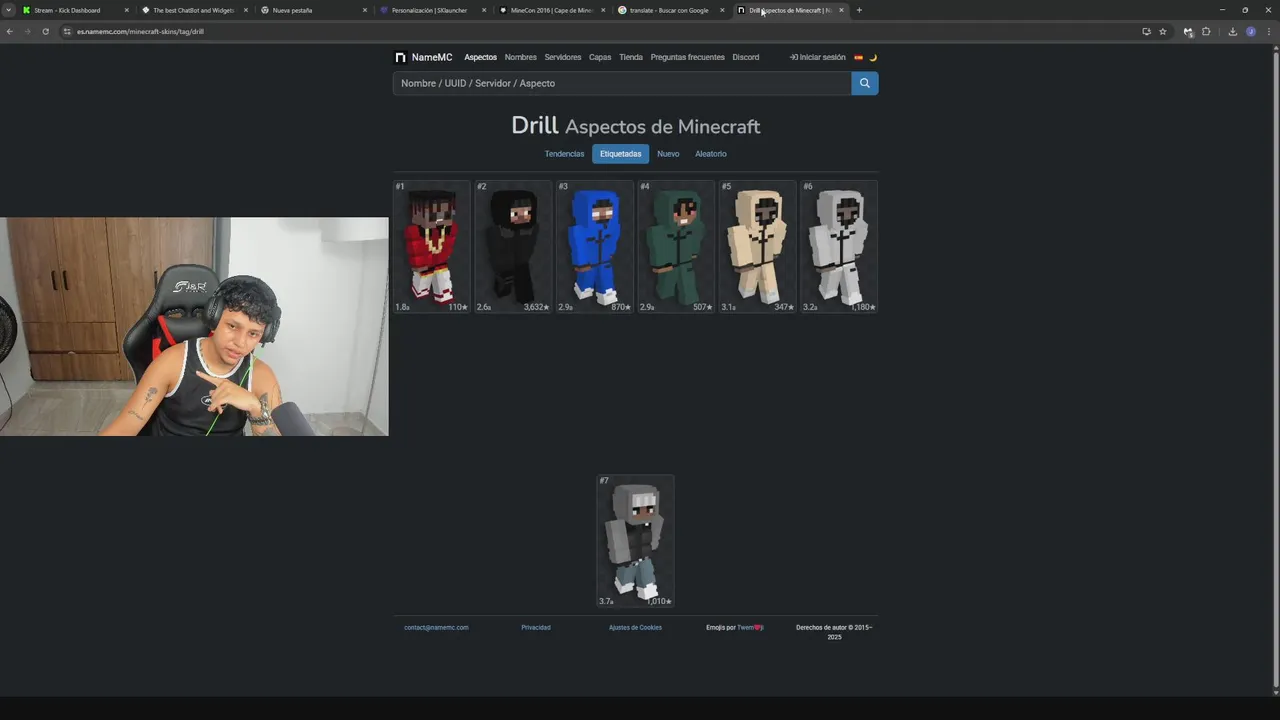Switch to the Tendencias tab

(564, 154)
